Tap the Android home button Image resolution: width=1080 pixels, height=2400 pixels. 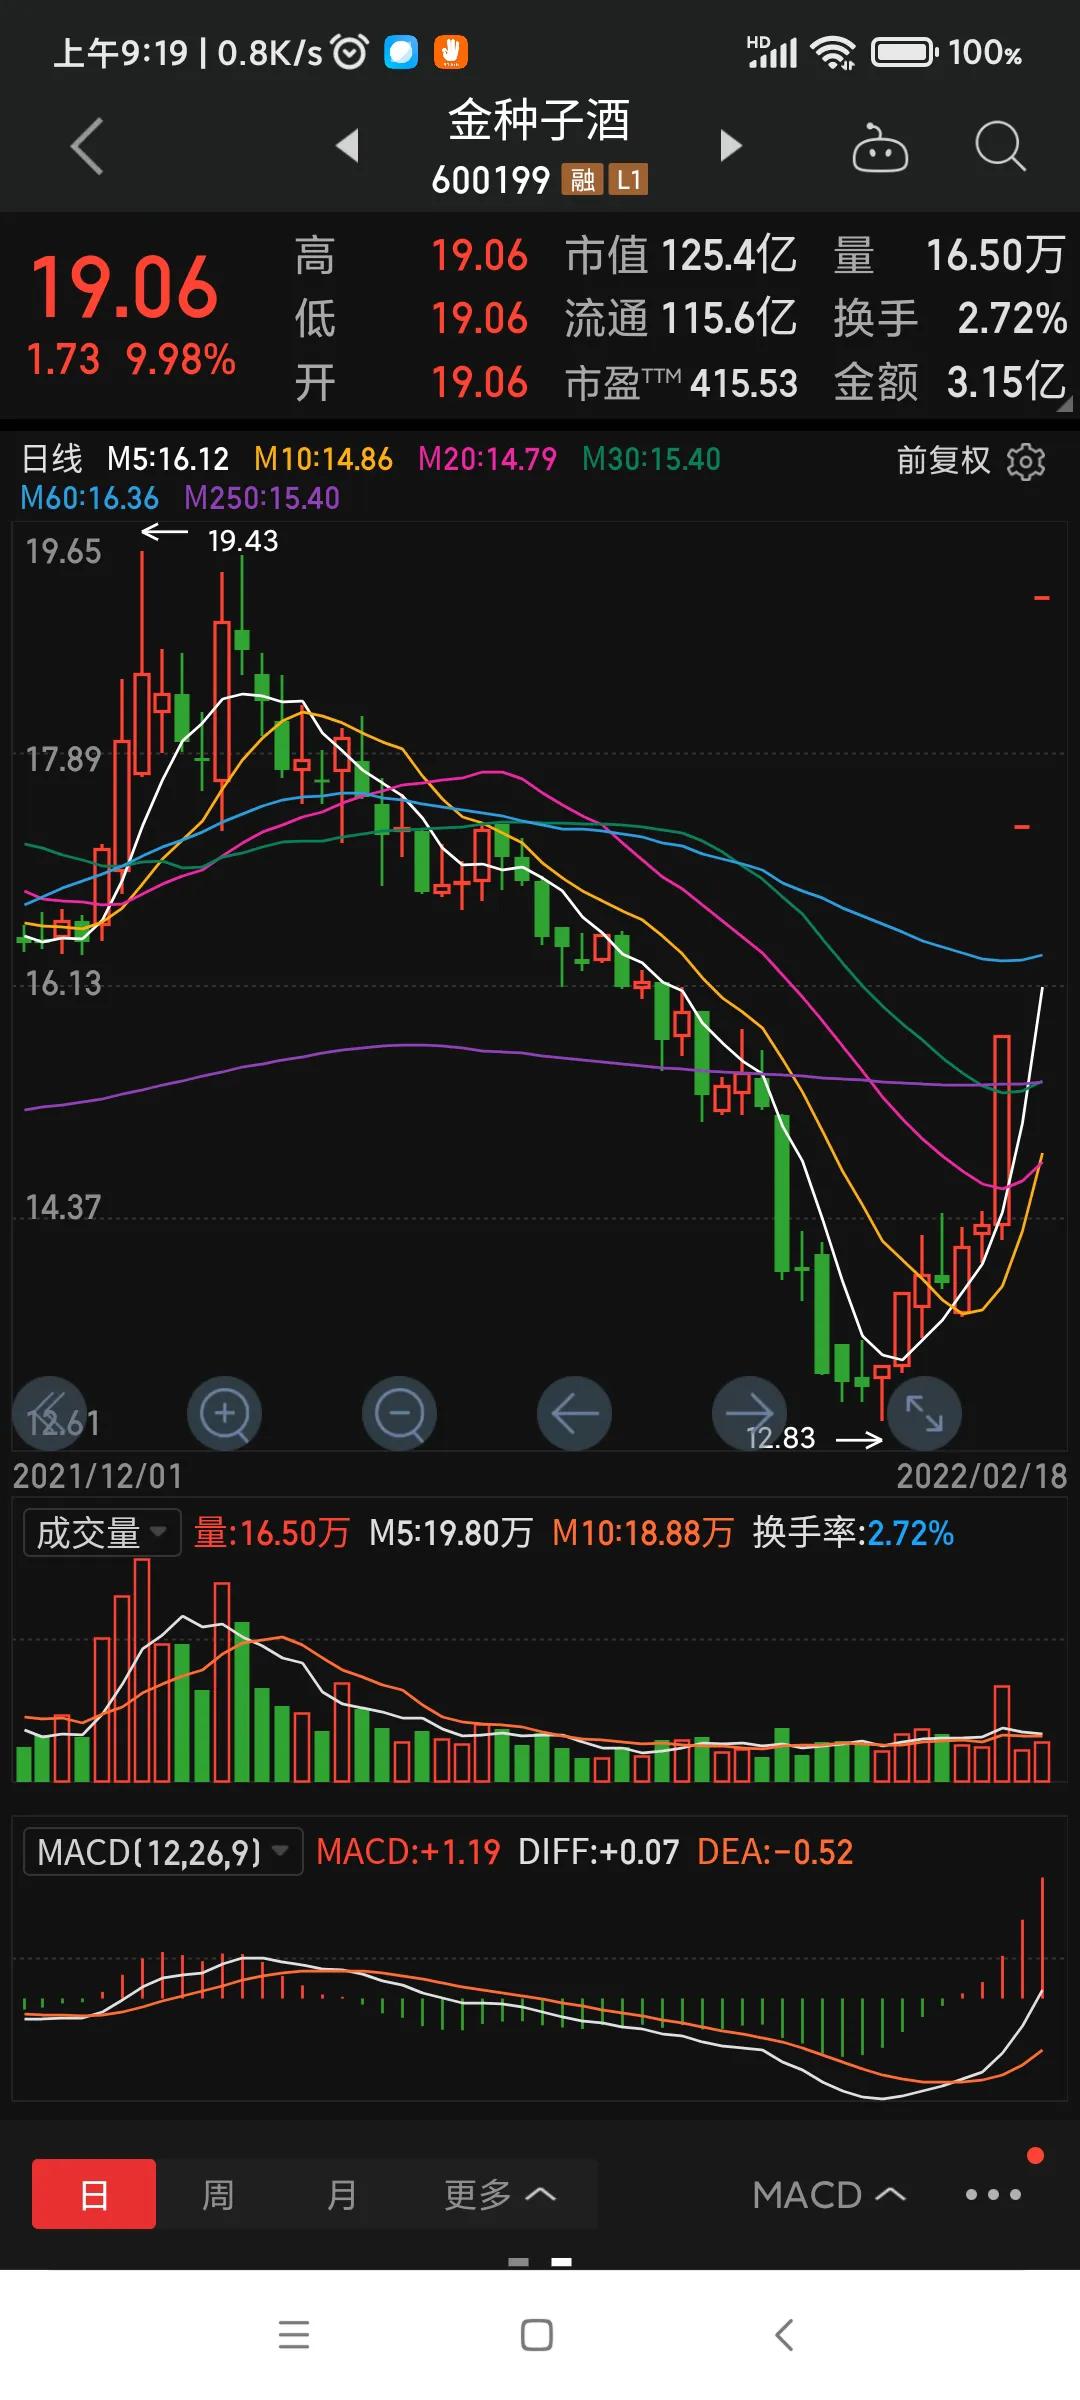(x=537, y=2335)
